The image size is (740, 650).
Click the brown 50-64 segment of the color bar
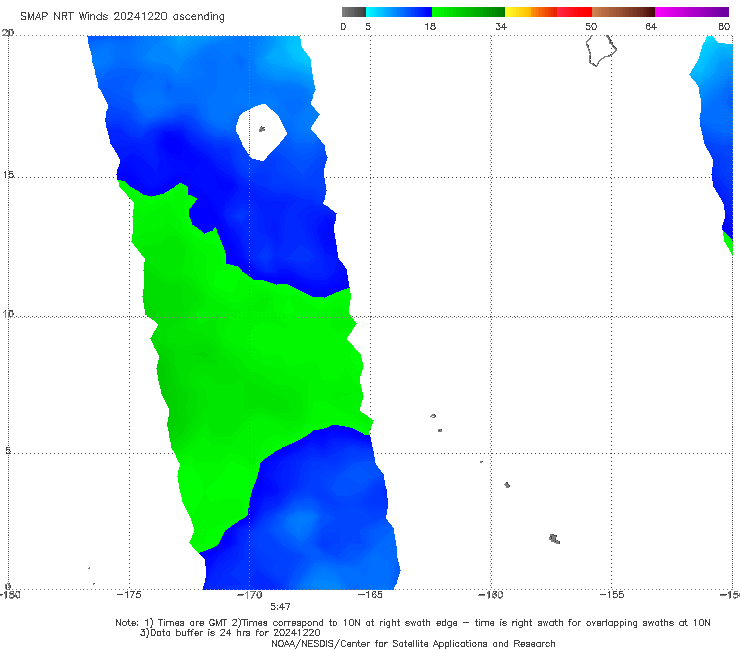[623, 12]
